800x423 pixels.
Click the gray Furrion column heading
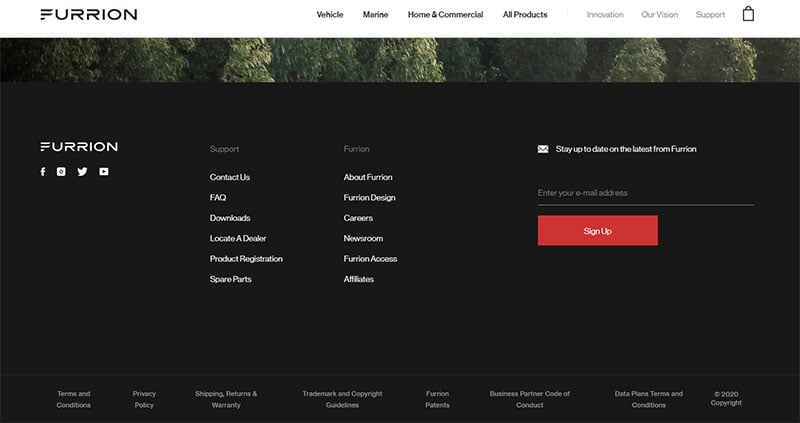pos(356,149)
